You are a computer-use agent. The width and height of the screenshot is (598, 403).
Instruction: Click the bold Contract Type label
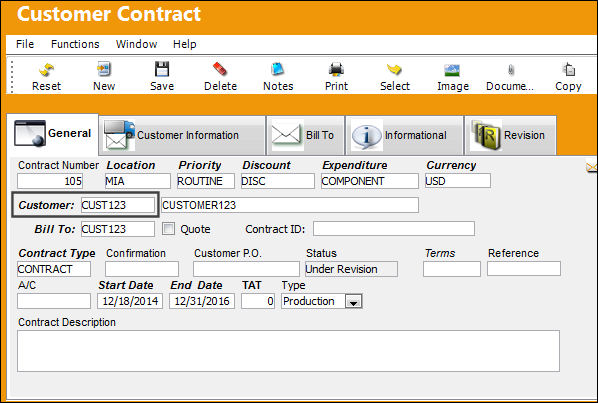tap(57, 253)
